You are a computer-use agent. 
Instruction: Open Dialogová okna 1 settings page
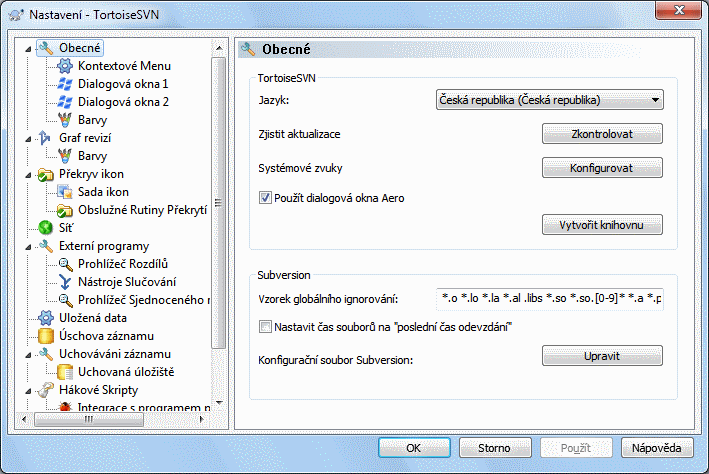(123, 84)
